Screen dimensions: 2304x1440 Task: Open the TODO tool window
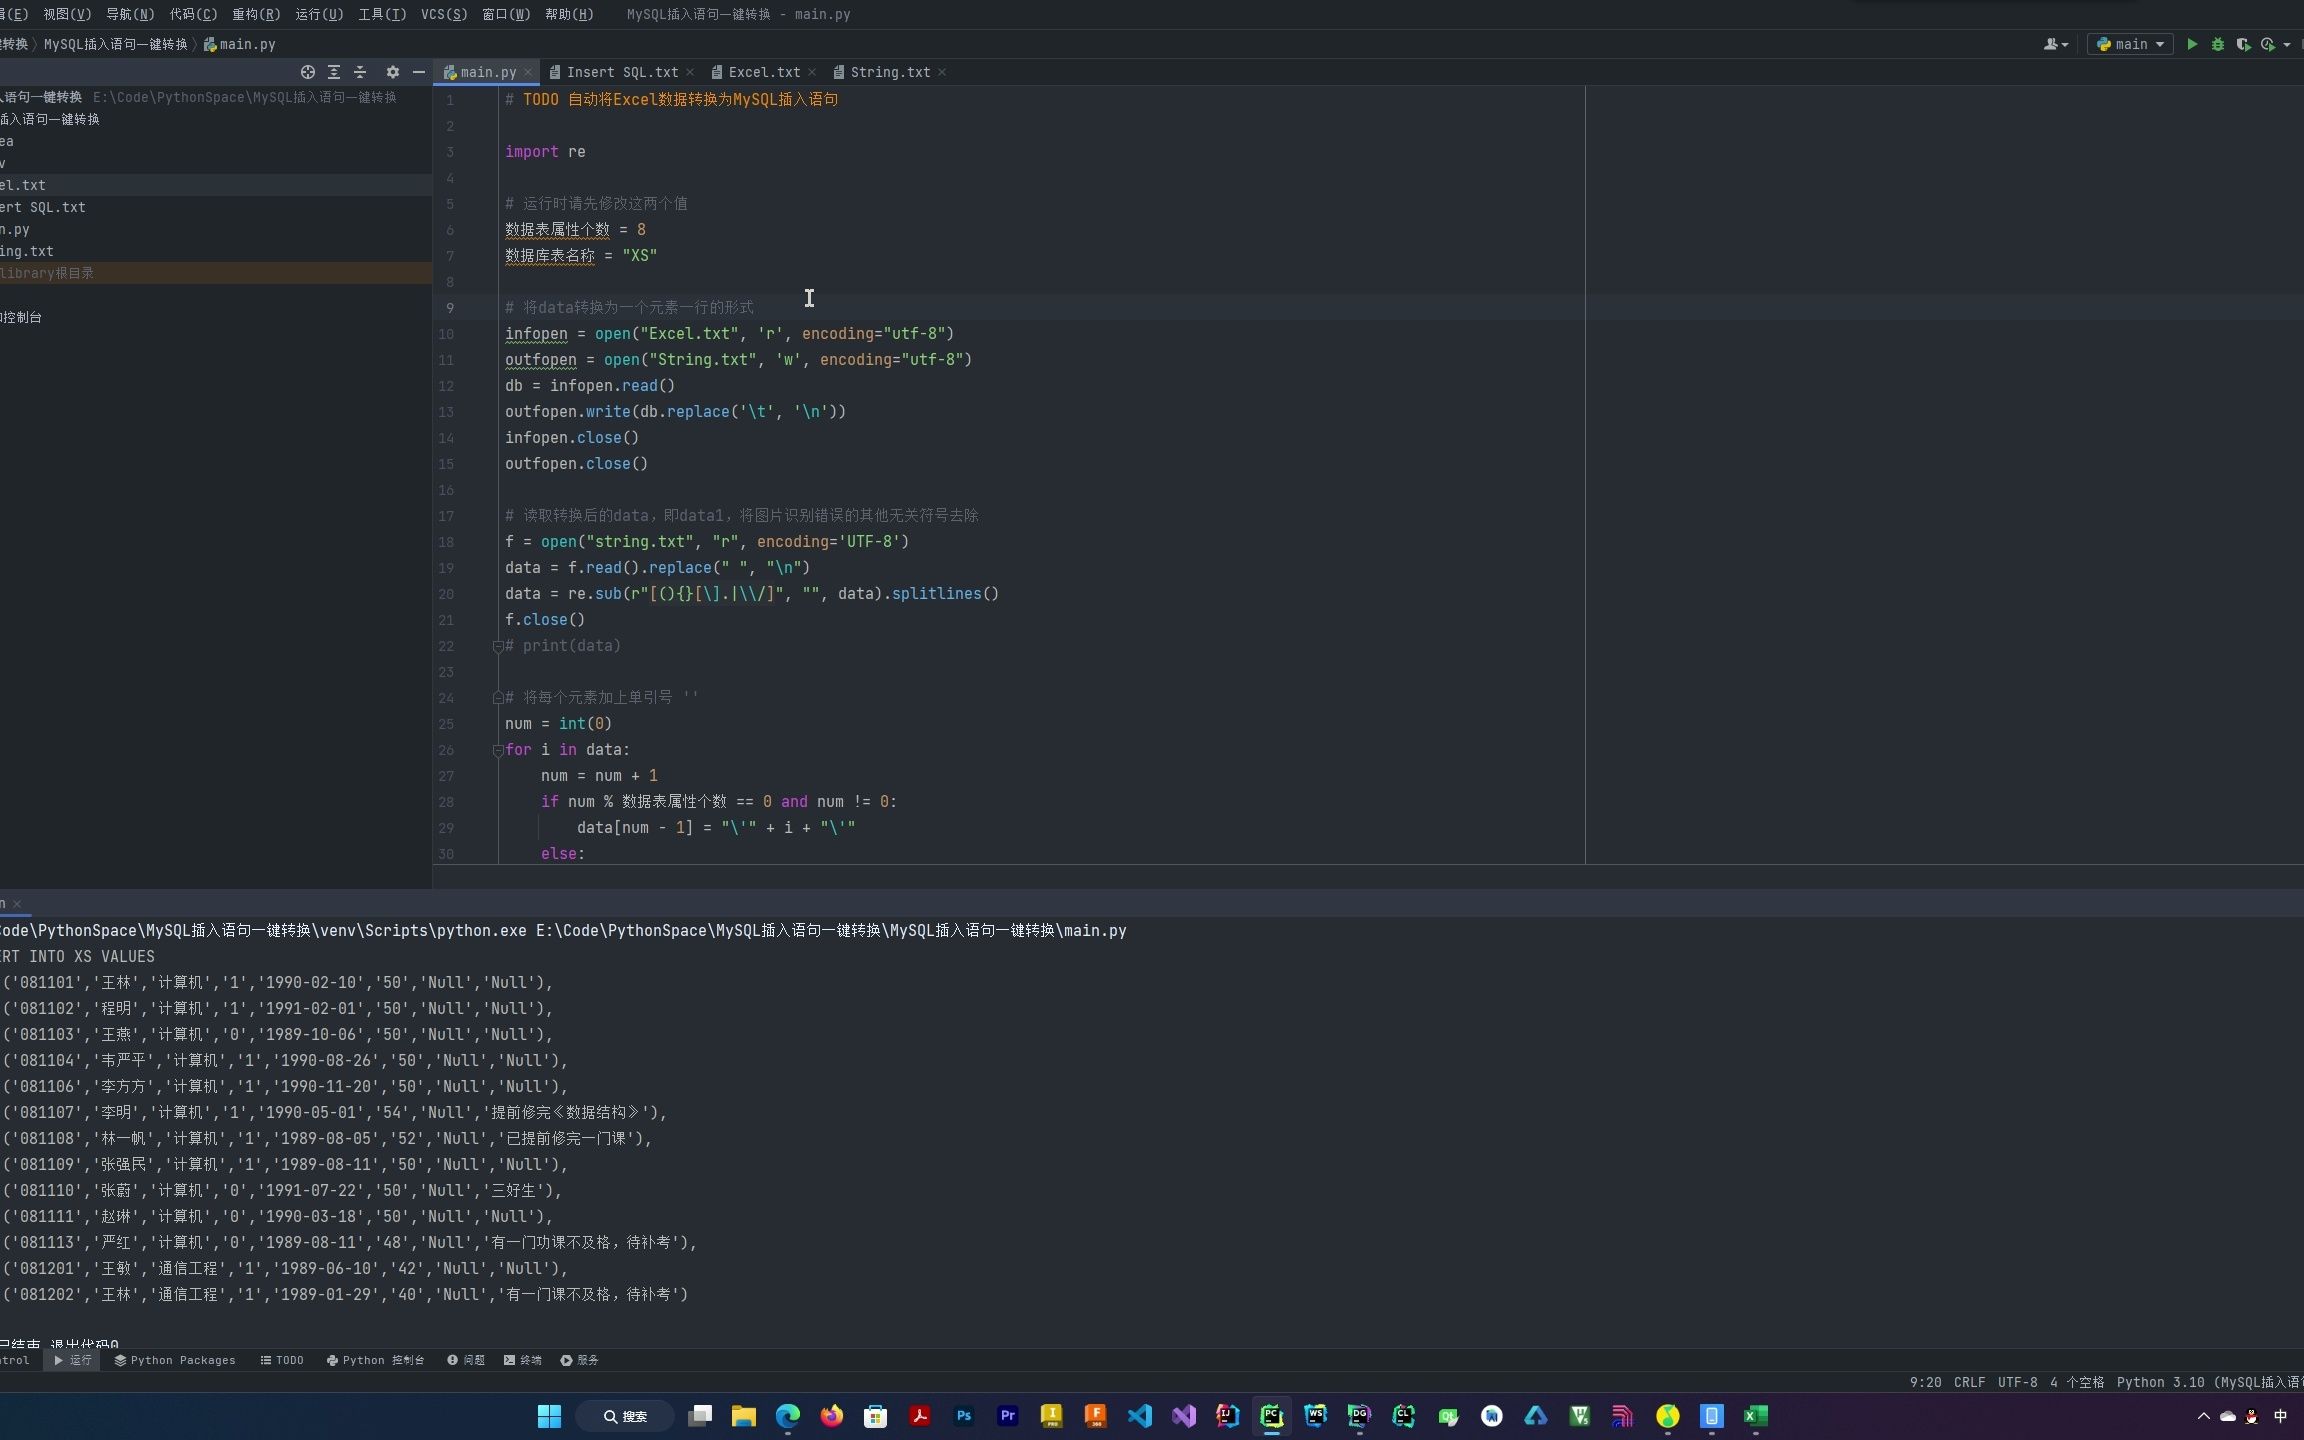(x=283, y=1360)
